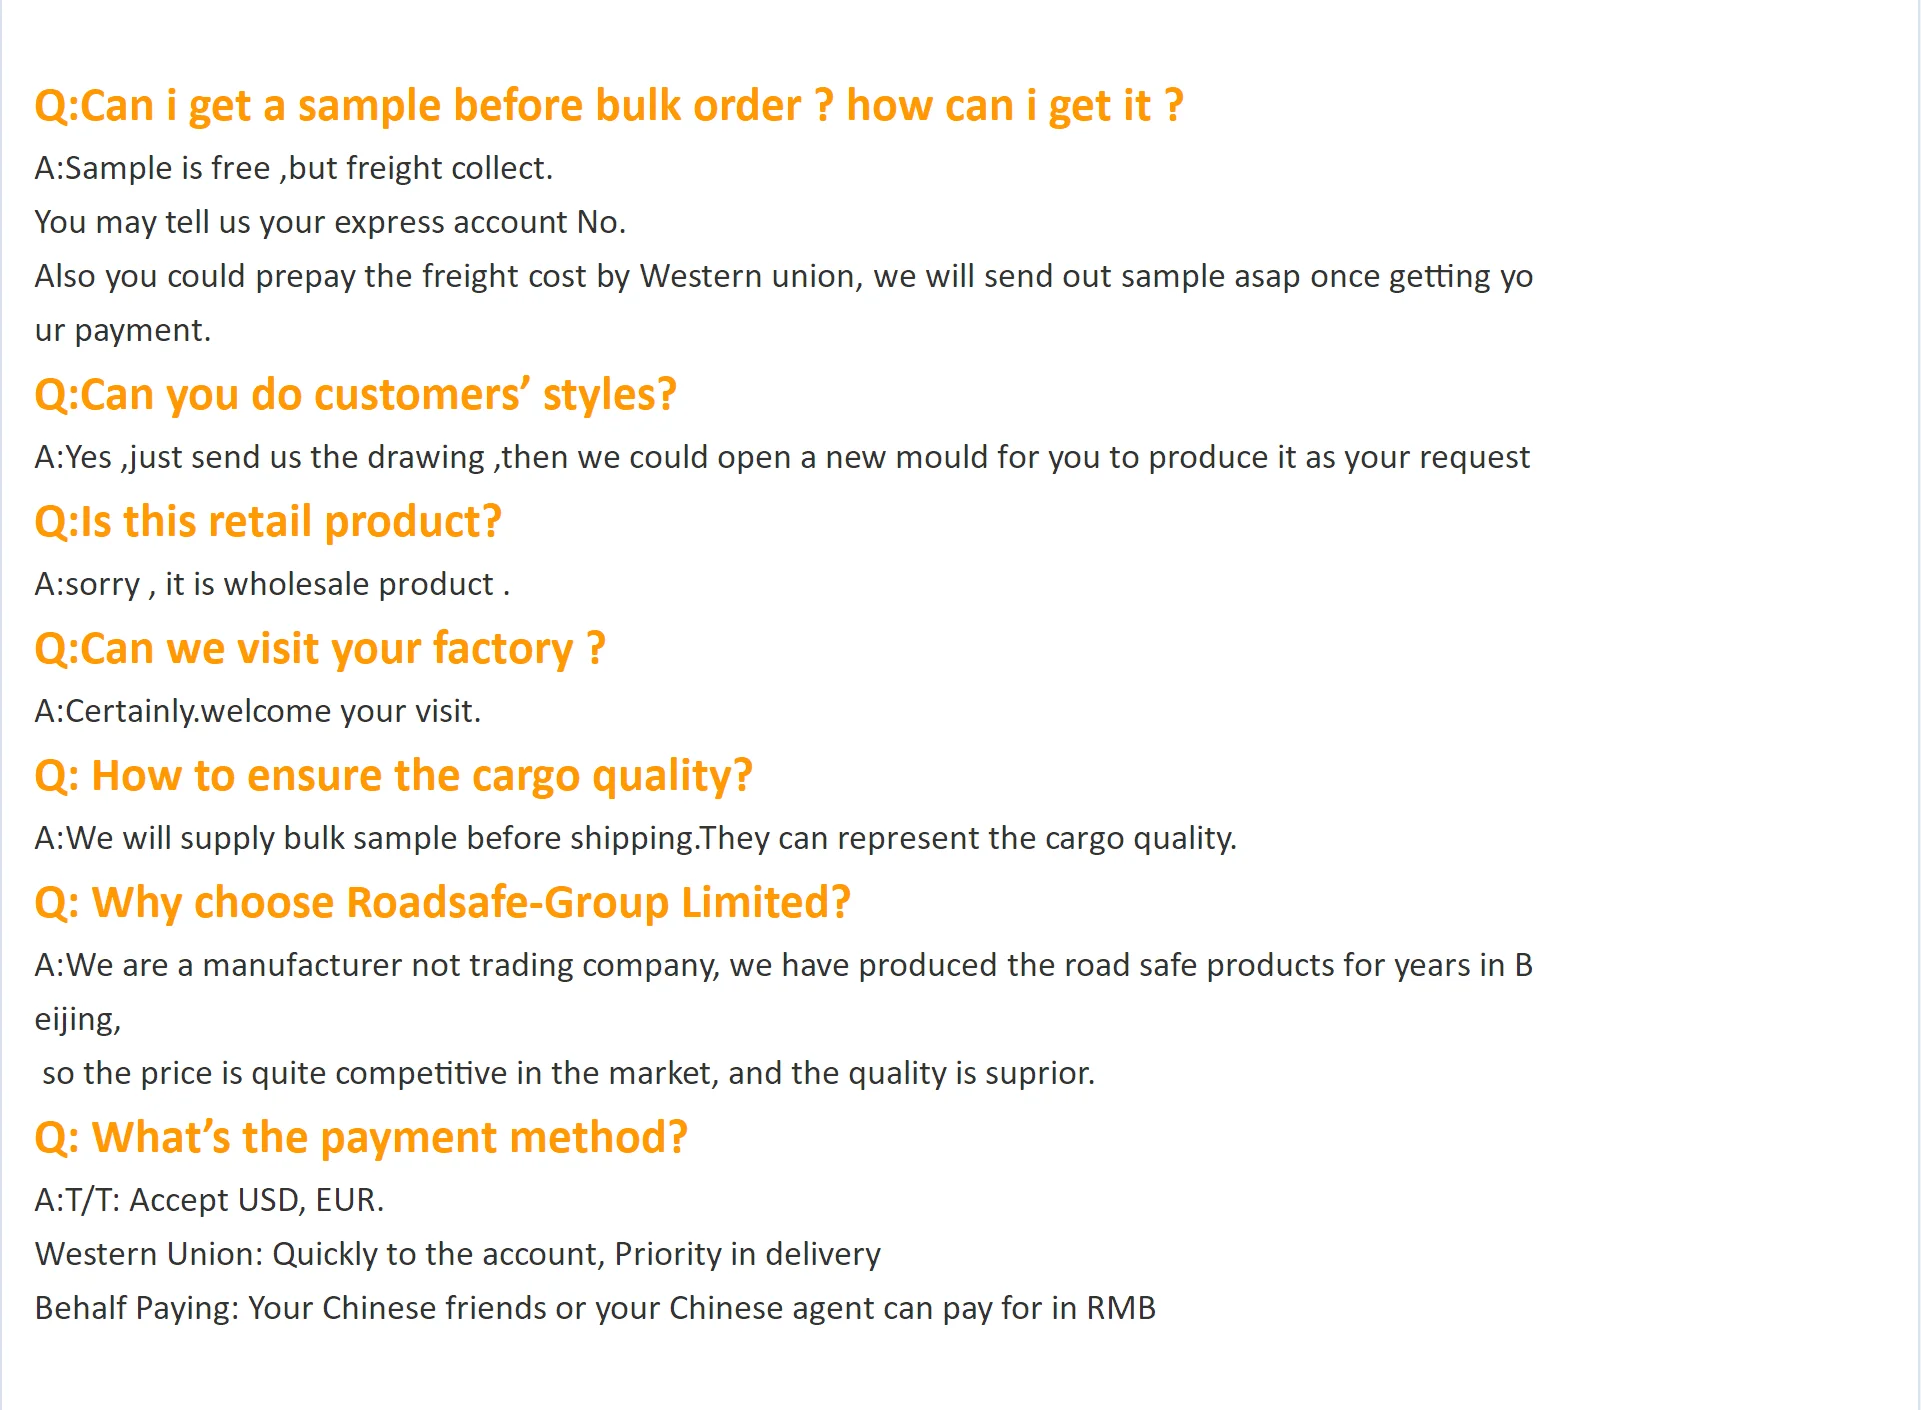1921x1410 pixels.
Task: Click the 'Sample is free, but freight collect' answer
Action: pyautogui.click(x=293, y=168)
